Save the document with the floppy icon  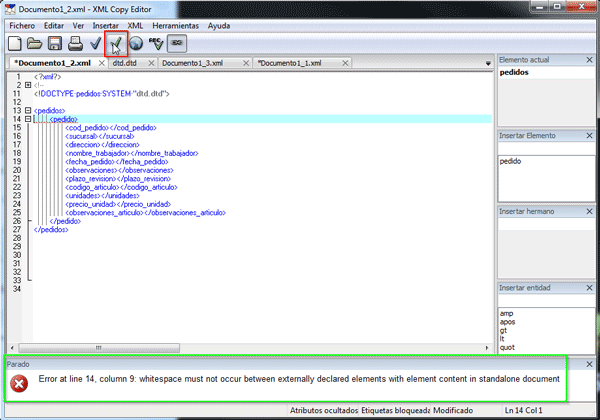55,43
